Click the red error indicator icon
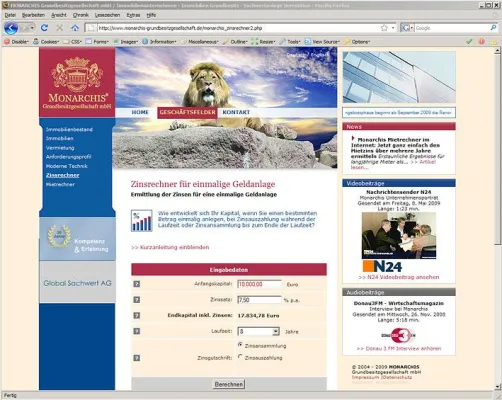 [482, 42]
